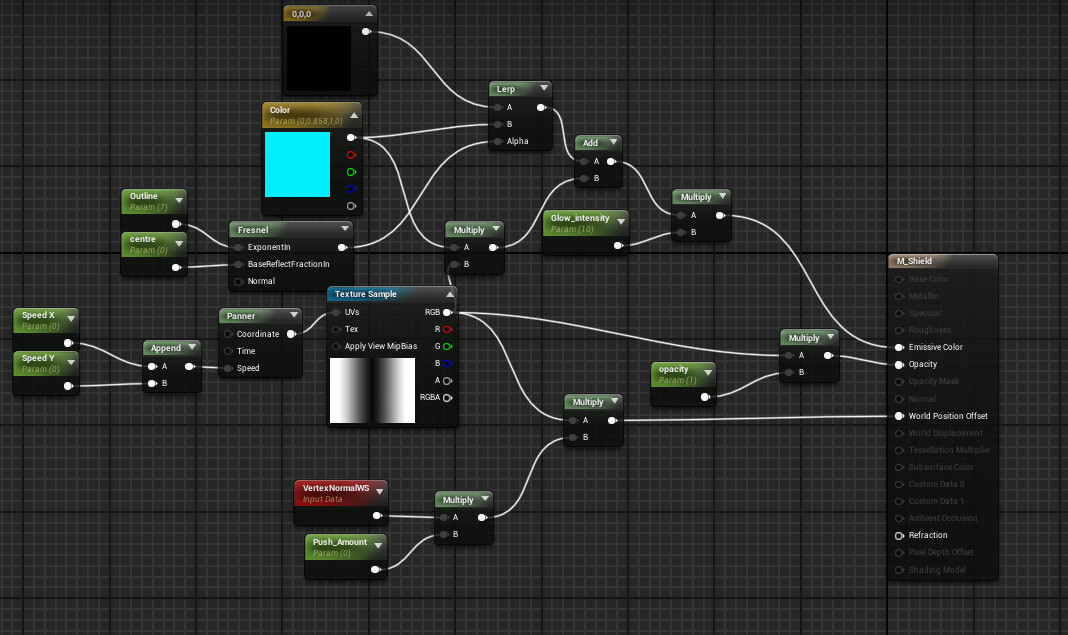Click the Glow_intensity output pin

pos(618,245)
